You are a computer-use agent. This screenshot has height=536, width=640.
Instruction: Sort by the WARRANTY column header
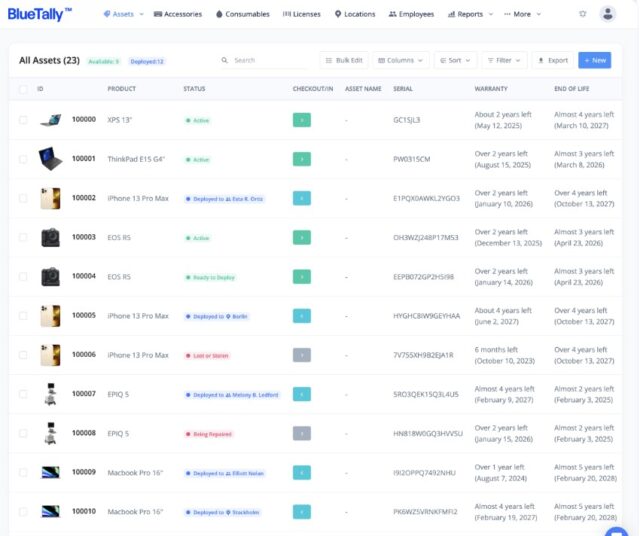click(x=491, y=89)
